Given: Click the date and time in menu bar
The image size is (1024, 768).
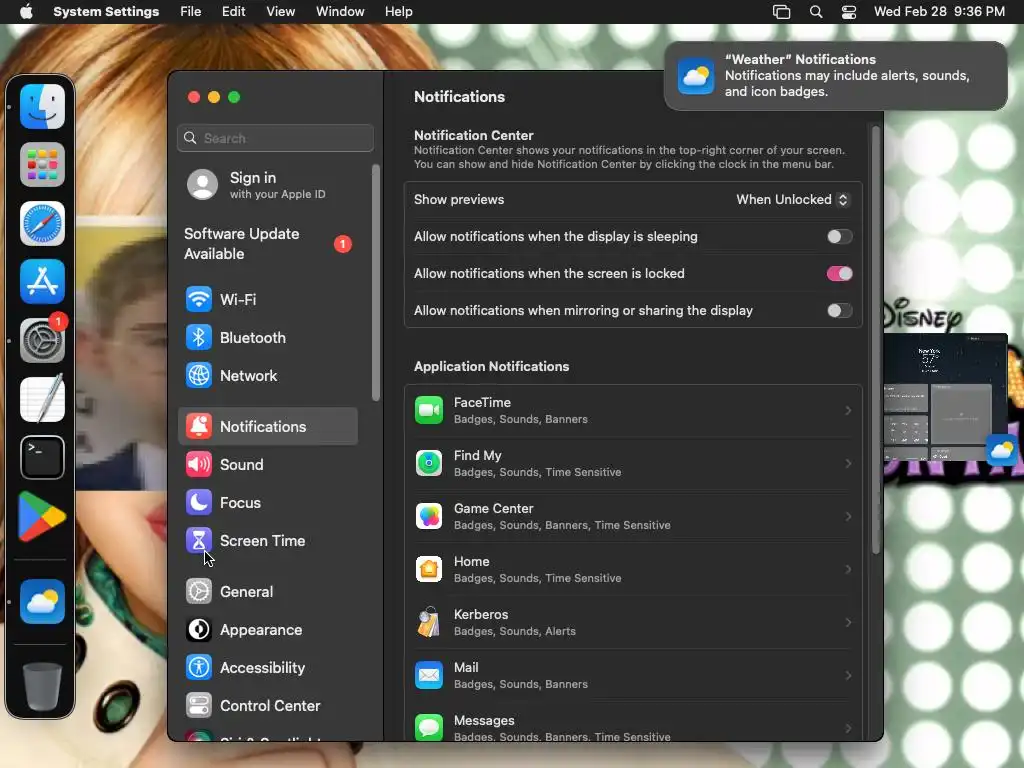Looking at the screenshot, I should pyautogui.click(x=939, y=12).
